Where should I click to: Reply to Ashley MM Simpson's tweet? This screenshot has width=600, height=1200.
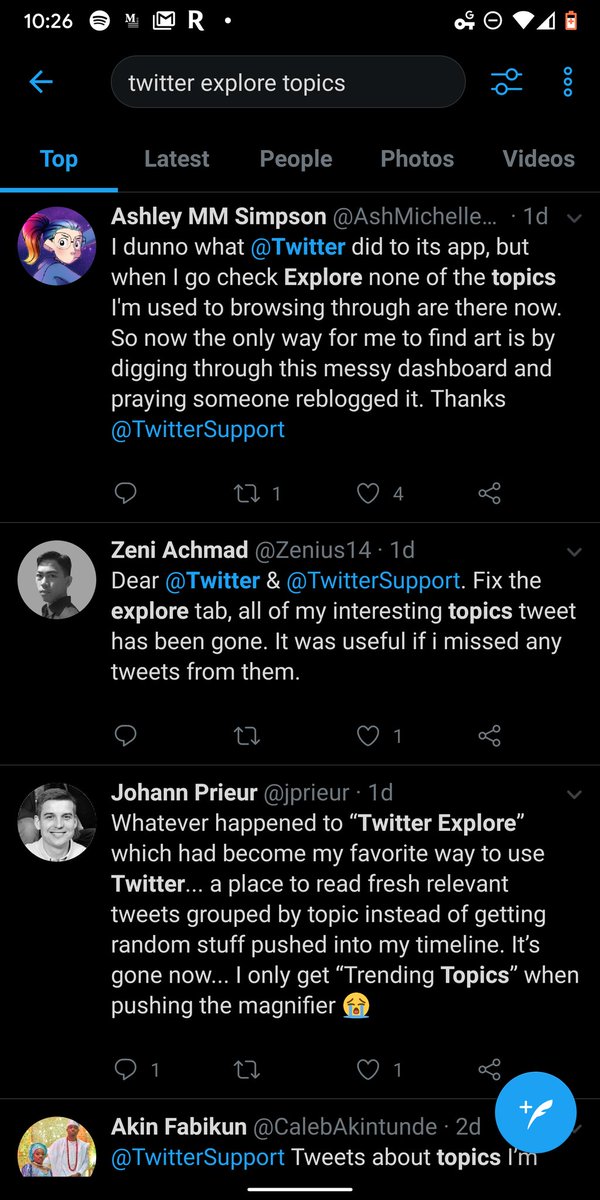(126, 493)
